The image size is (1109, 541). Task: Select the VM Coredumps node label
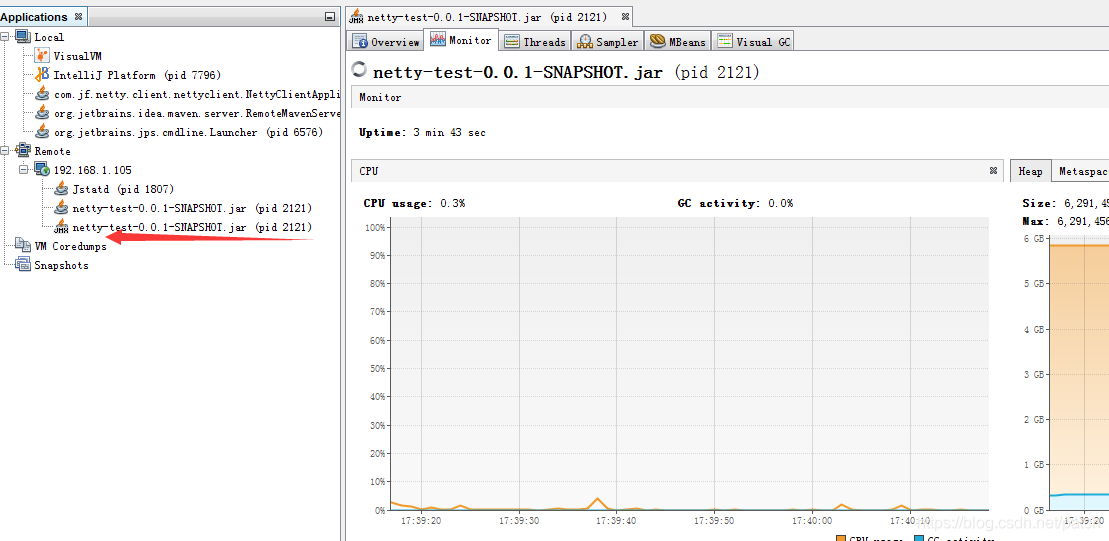[x=70, y=246]
